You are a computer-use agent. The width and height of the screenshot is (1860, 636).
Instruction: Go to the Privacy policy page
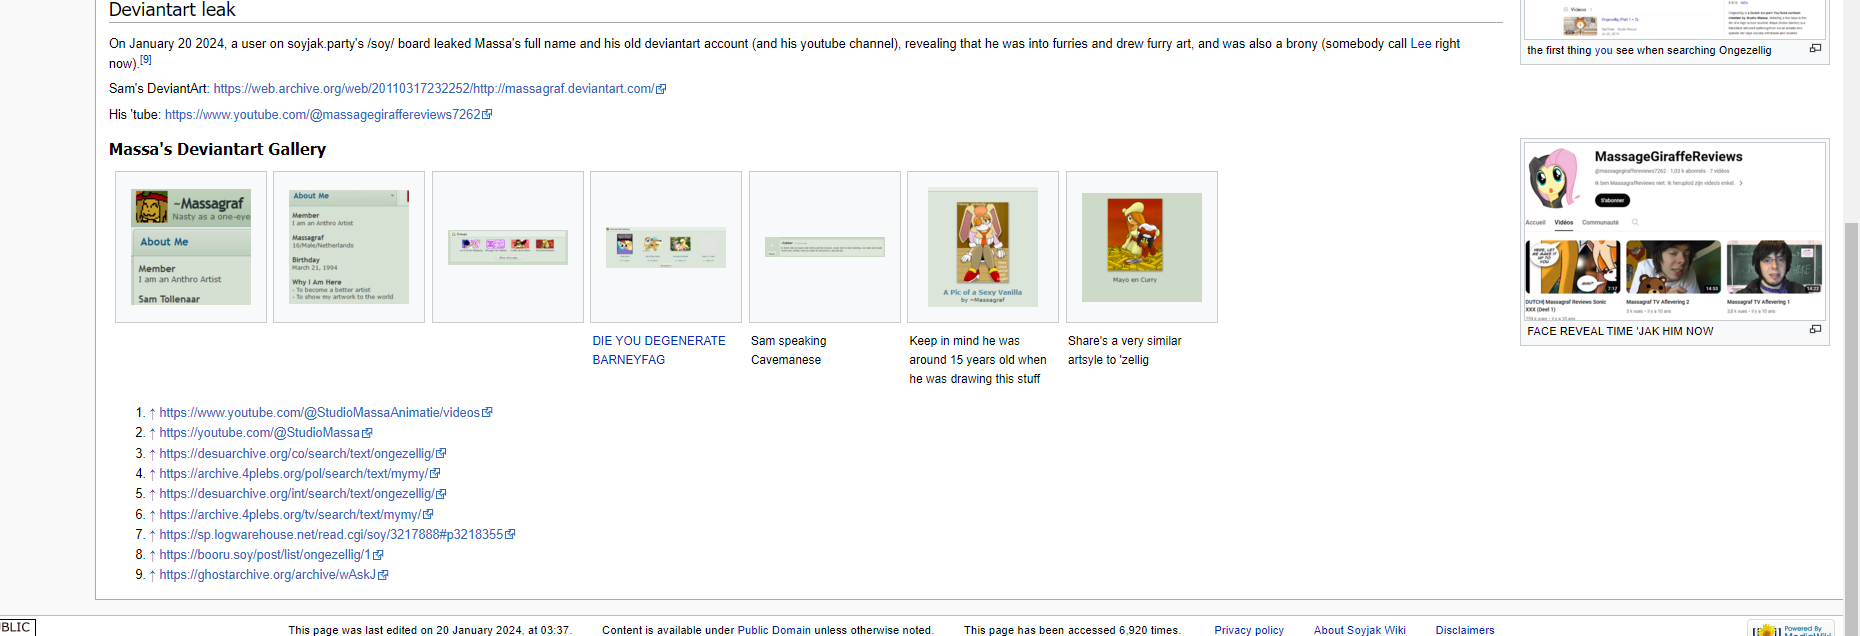click(x=1248, y=630)
